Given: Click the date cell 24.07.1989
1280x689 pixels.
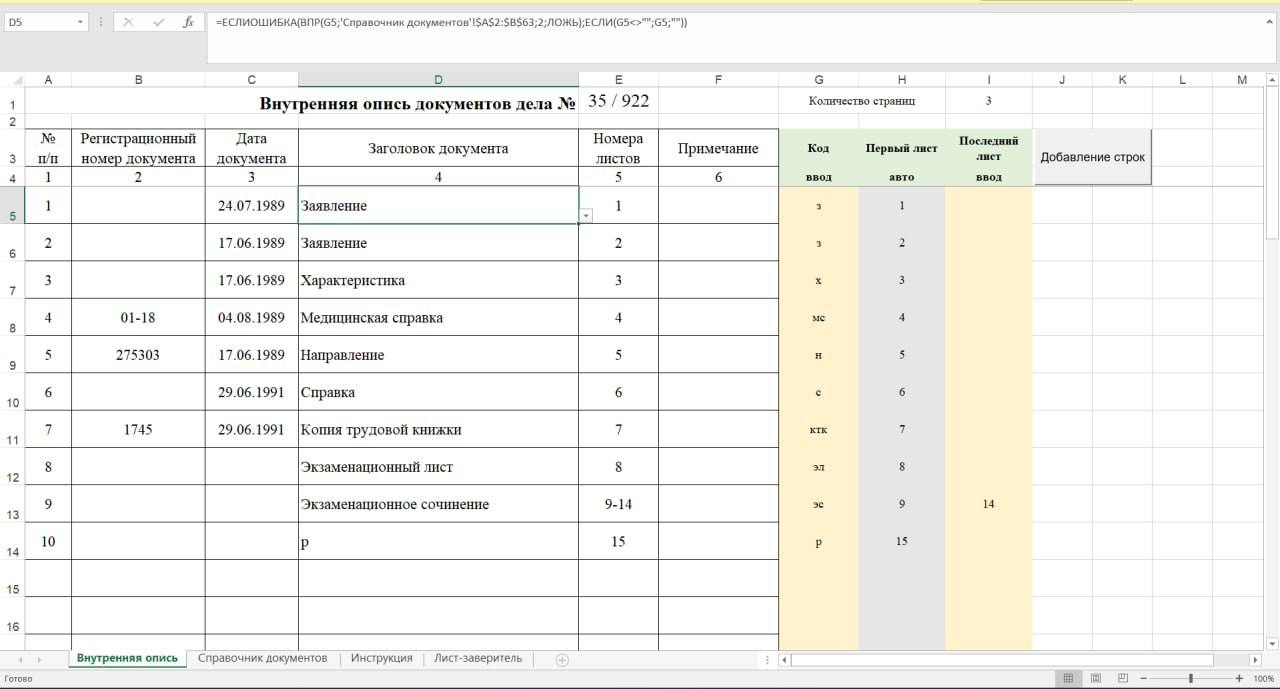Looking at the screenshot, I should [x=251, y=206].
